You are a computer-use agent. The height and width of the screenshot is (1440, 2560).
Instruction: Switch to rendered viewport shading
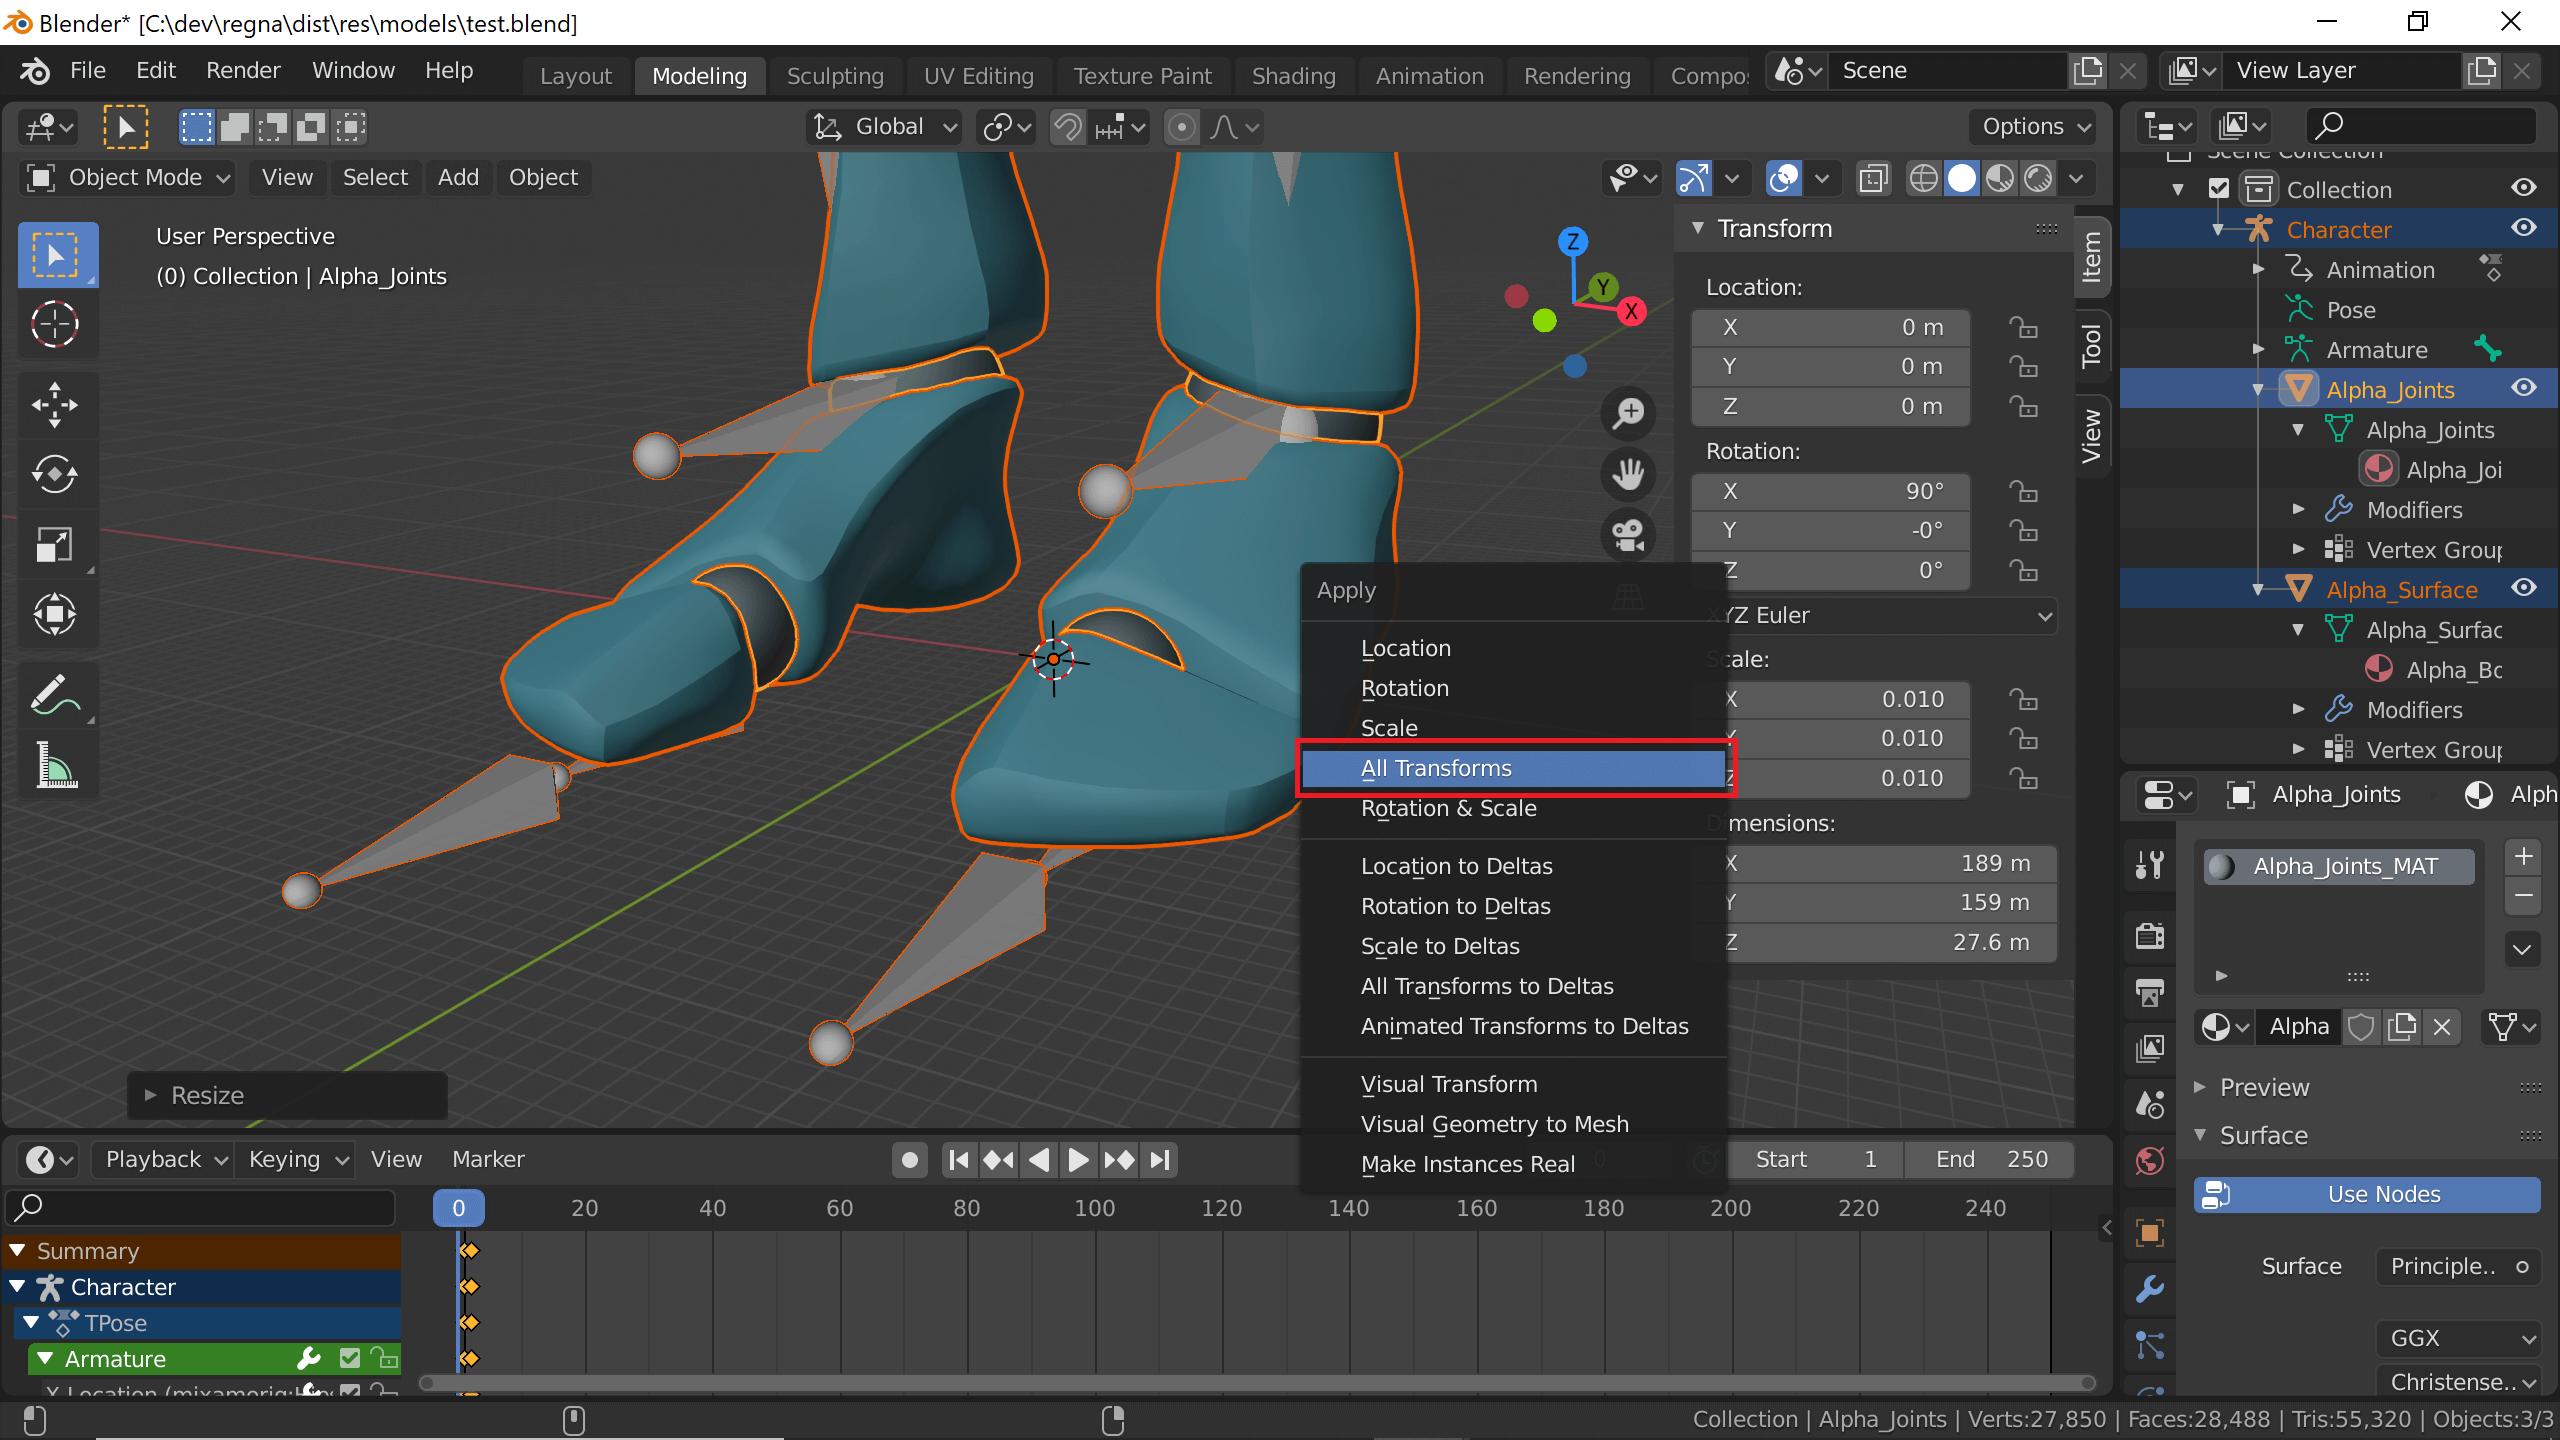[x=2037, y=179]
